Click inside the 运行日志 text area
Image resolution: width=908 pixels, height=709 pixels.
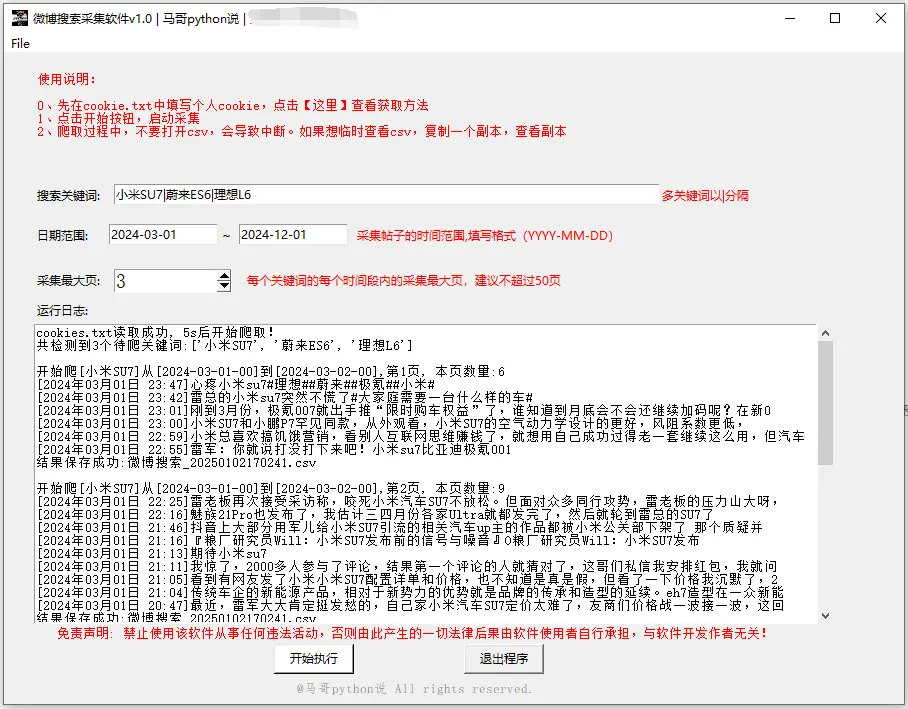420,470
